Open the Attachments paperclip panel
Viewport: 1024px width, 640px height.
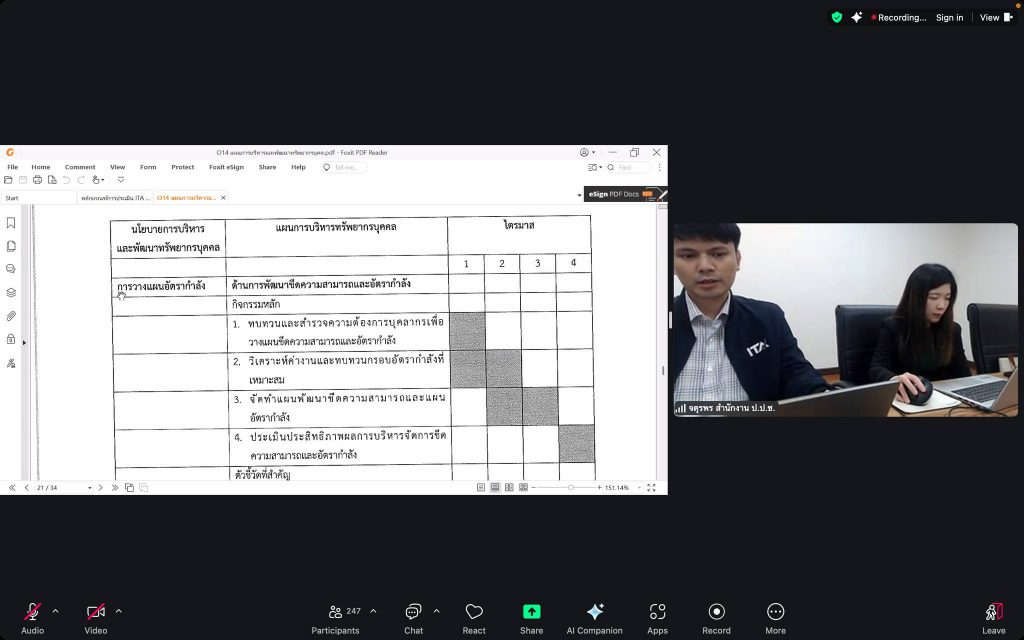tap(11, 316)
